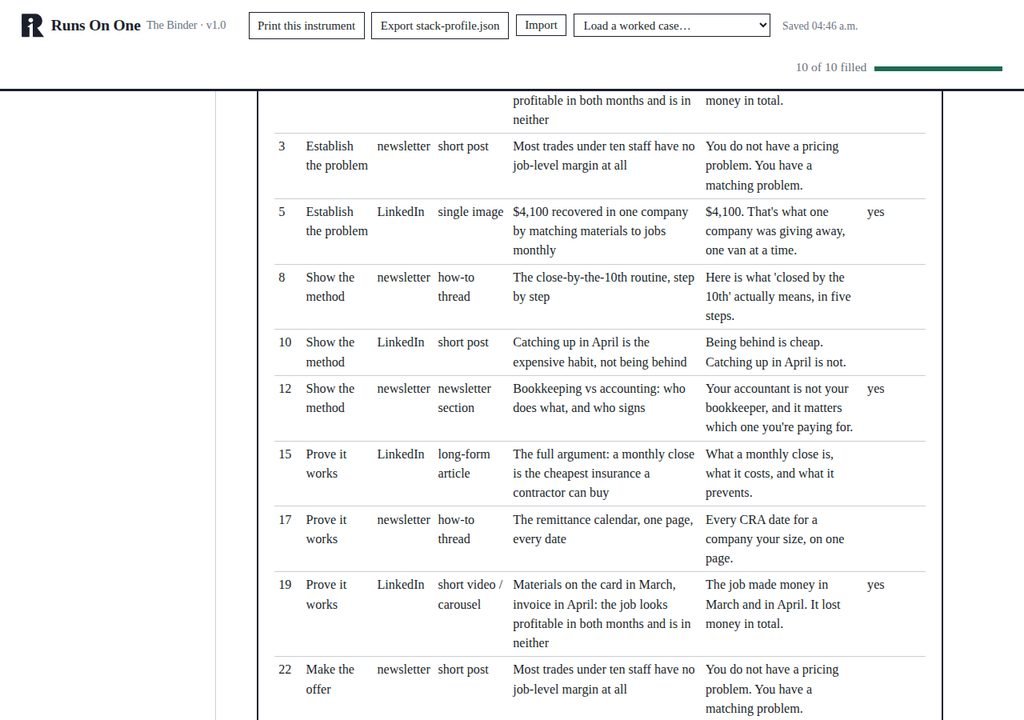This screenshot has height=720, width=1024.
Task: Click 'LinkedIn' channel in row 15
Action: tap(400, 454)
